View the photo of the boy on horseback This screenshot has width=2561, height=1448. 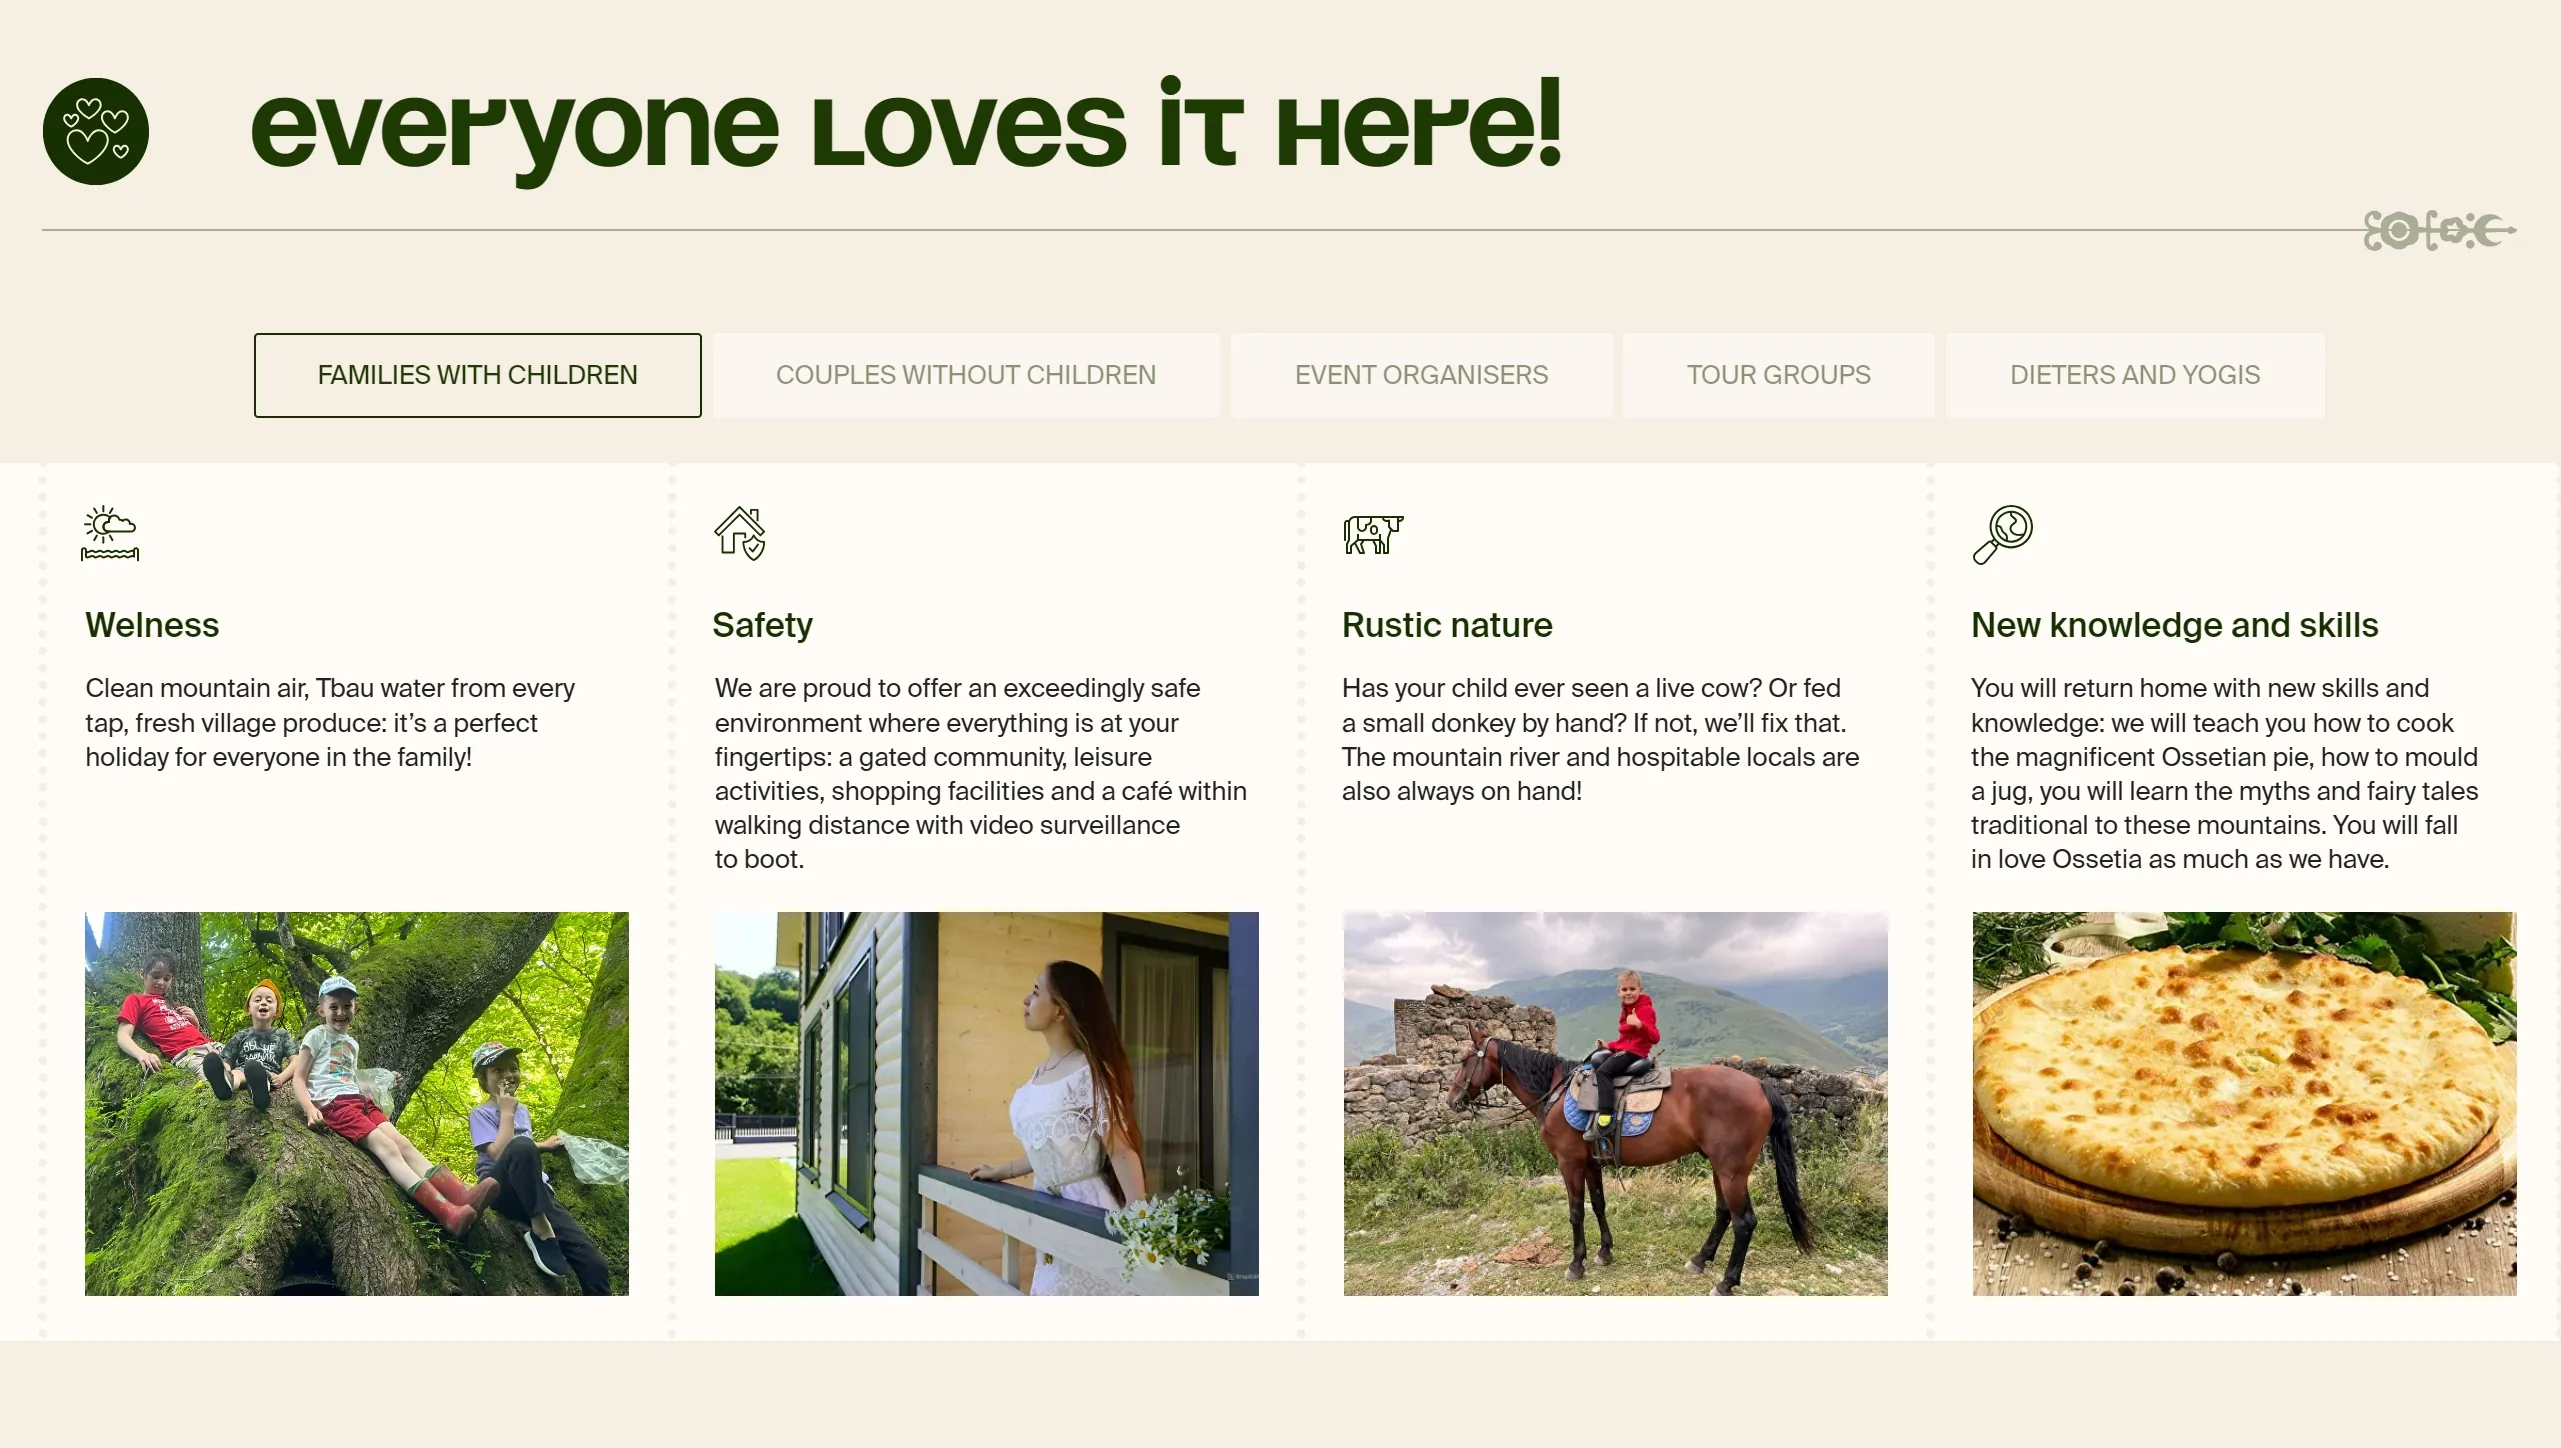pyautogui.click(x=1616, y=1104)
